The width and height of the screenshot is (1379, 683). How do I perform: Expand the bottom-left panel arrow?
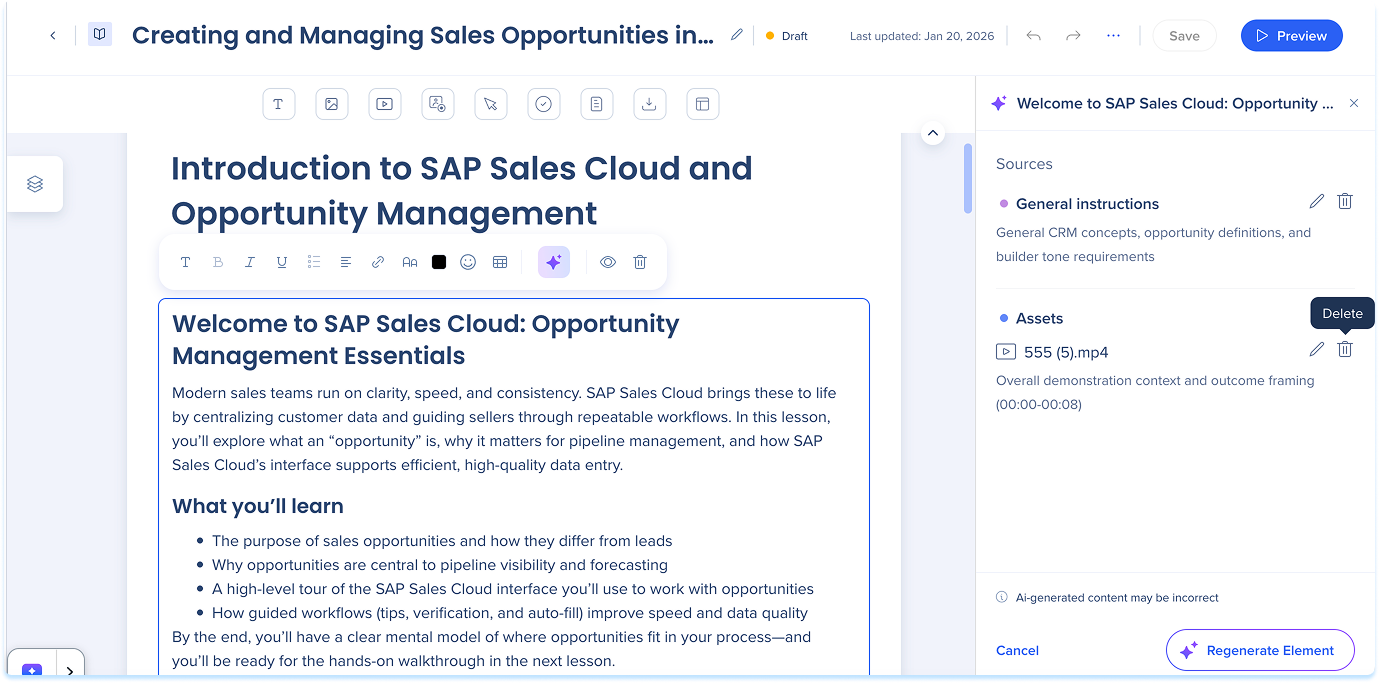pos(70,669)
